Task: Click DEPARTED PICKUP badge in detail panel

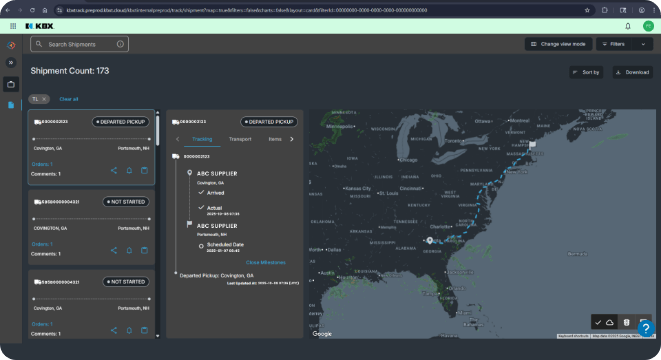Action: [x=269, y=122]
